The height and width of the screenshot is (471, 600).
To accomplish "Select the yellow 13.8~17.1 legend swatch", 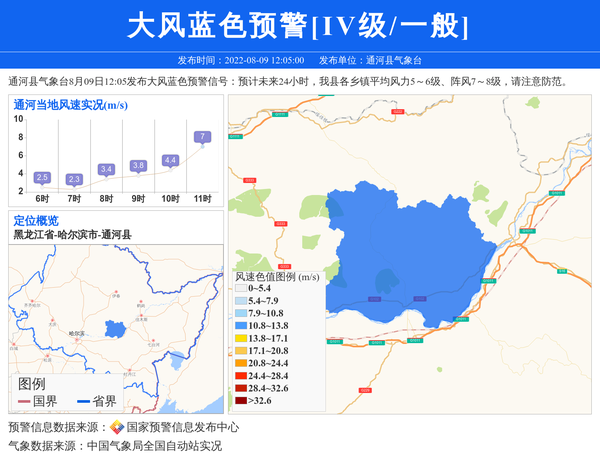I will tap(240, 339).
